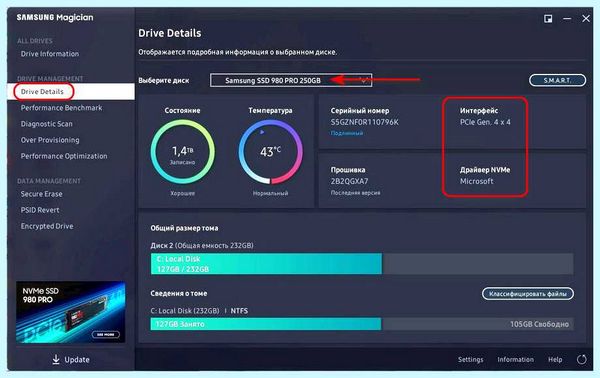Image resolution: width=600 pixels, height=378 pixels.
Task: Click firmware version 2B2QGXA7
Action: pos(349,181)
